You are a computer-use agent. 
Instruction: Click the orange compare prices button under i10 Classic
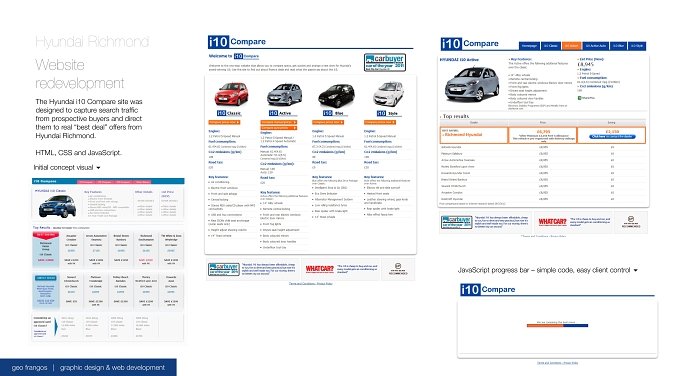point(224,122)
